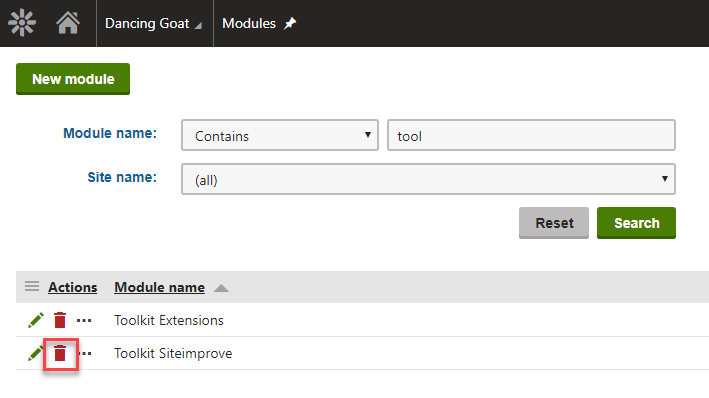
Task: Create a New module
Action: pos(73,79)
